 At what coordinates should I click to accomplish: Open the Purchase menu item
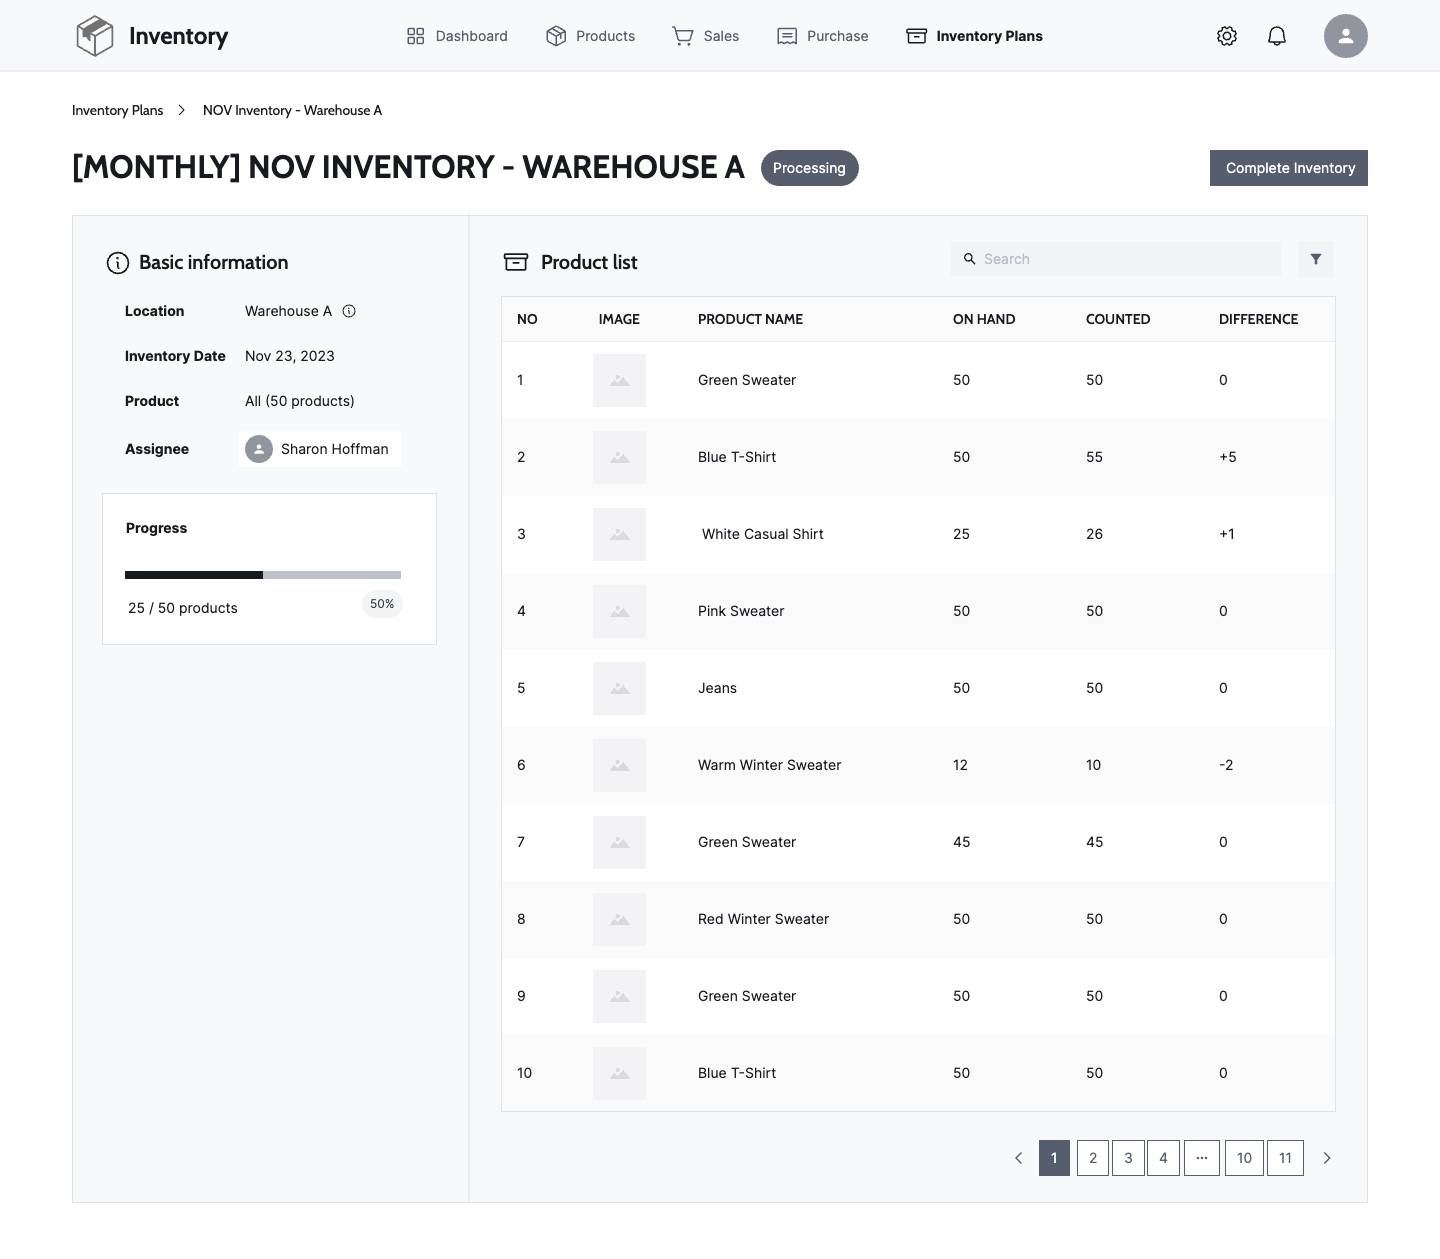822,36
